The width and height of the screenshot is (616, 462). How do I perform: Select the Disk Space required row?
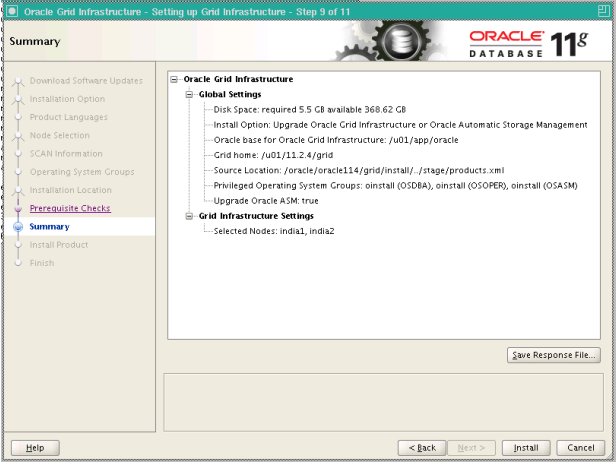(310, 110)
